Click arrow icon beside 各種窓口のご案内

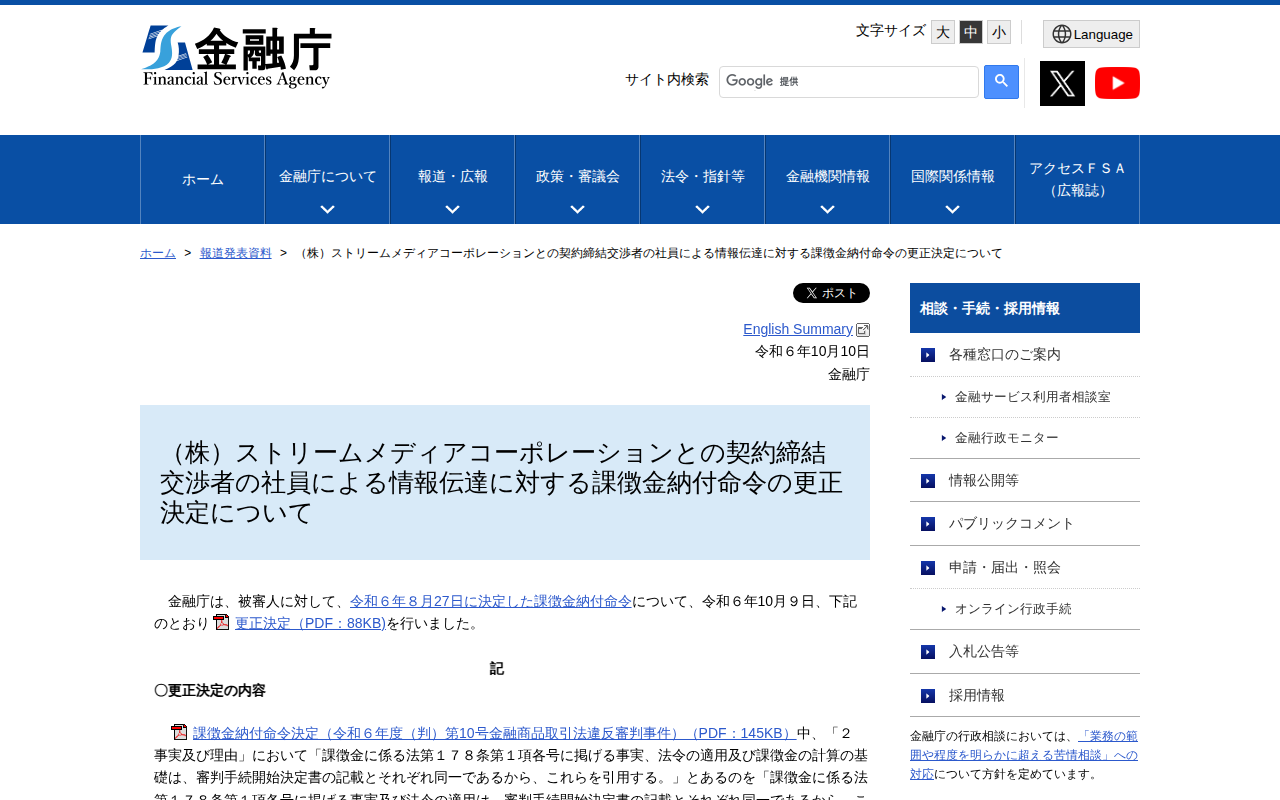point(928,355)
